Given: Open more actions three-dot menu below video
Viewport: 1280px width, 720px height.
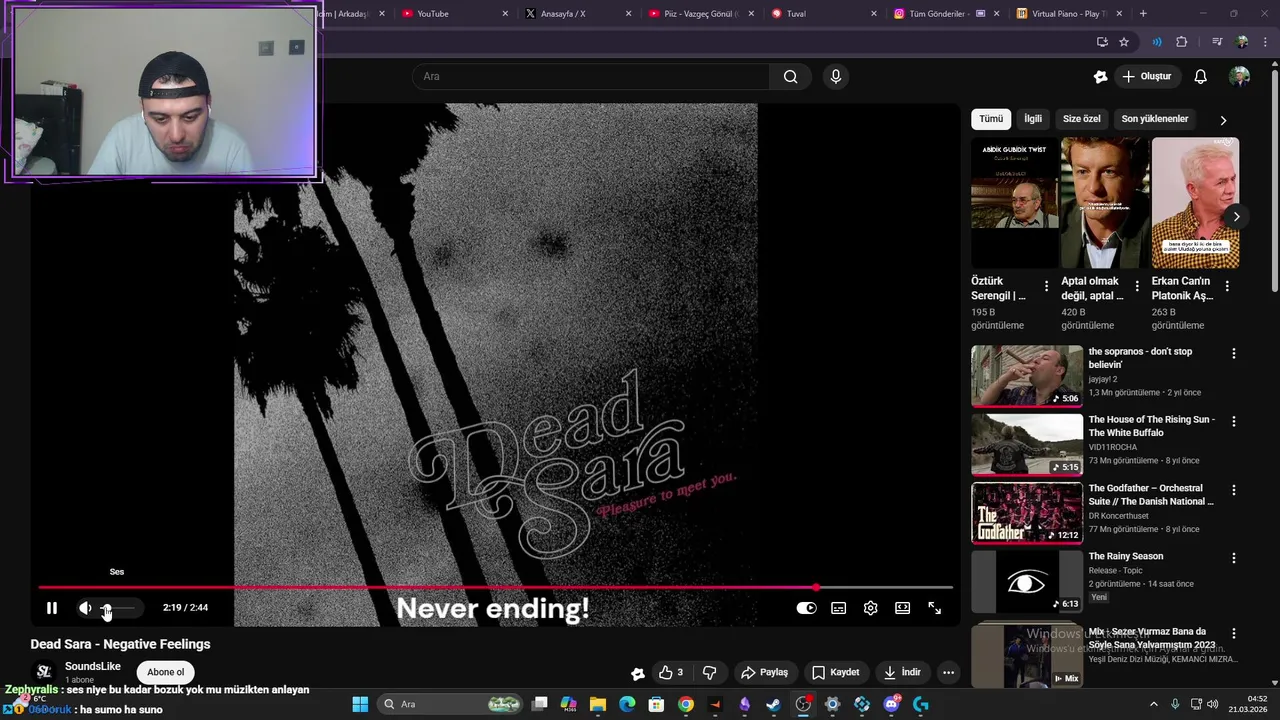Looking at the screenshot, I should [x=949, y=672].
